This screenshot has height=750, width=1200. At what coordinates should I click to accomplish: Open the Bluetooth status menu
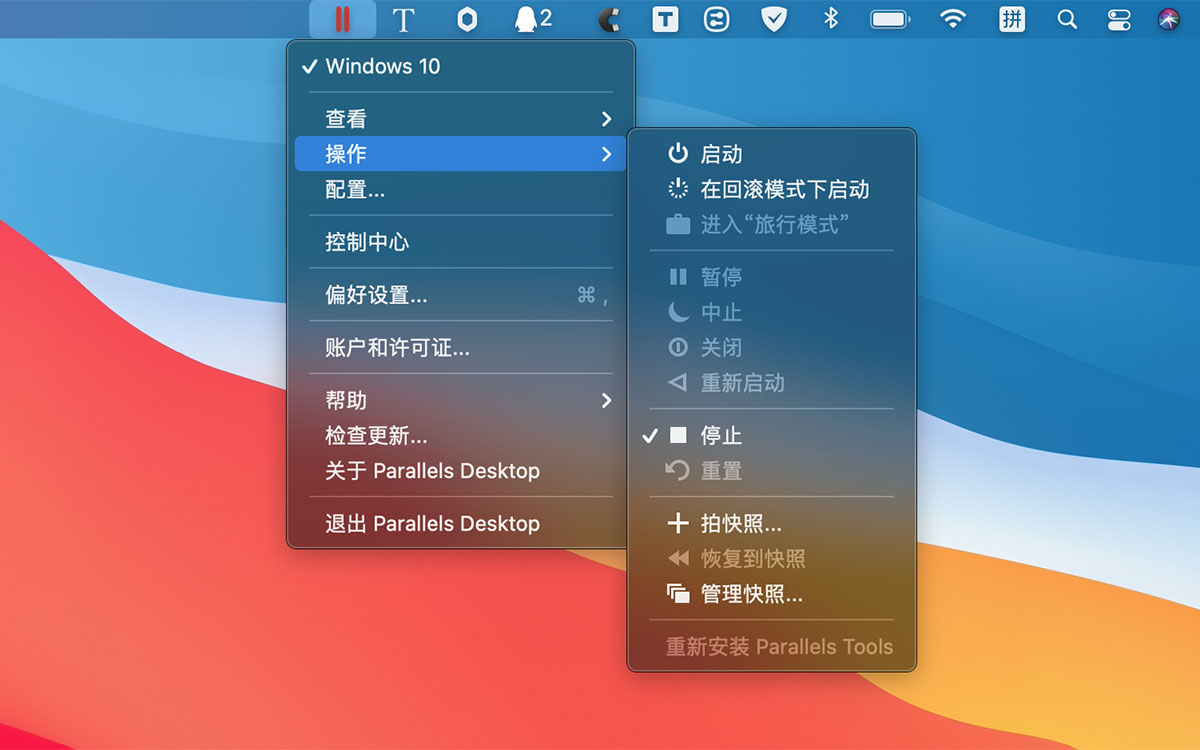(830, 19)
